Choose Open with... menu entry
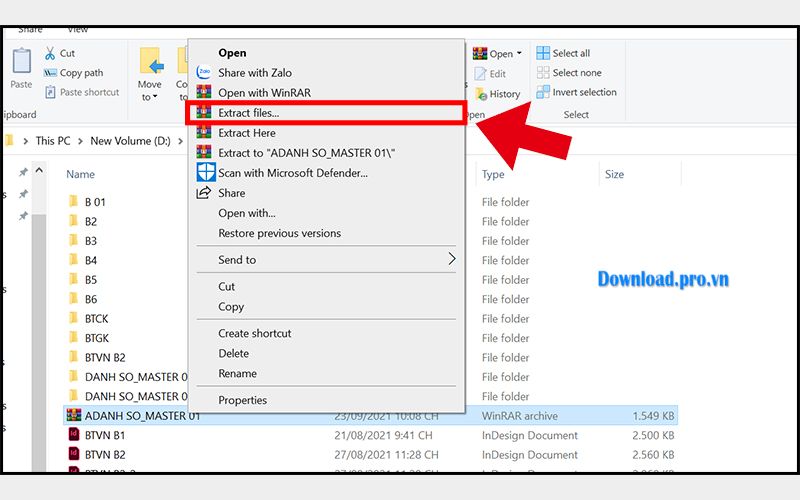The image size is (800, 500). tap(246, 213)
